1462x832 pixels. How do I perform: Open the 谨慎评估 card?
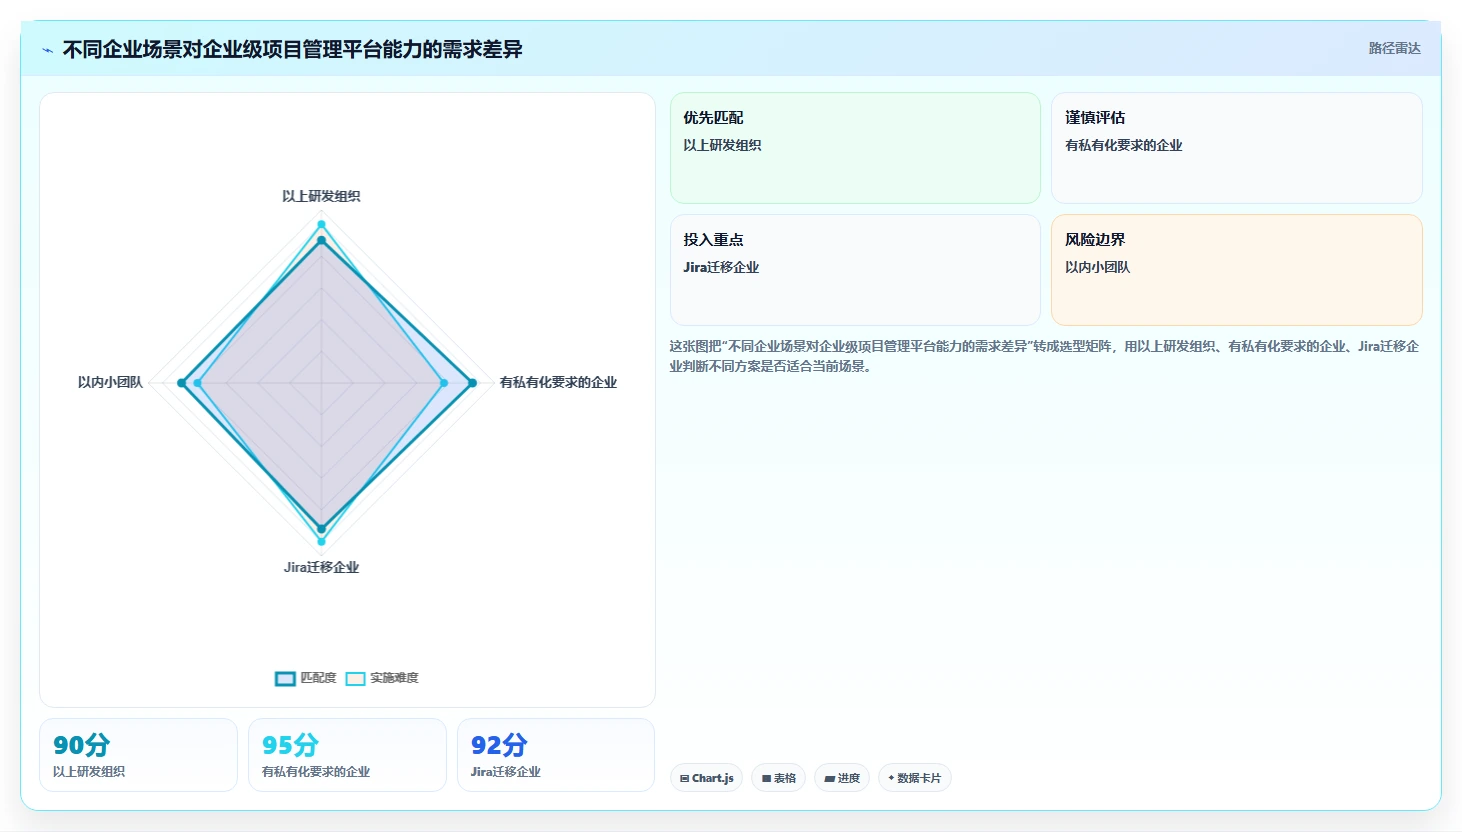(1236, 148)
